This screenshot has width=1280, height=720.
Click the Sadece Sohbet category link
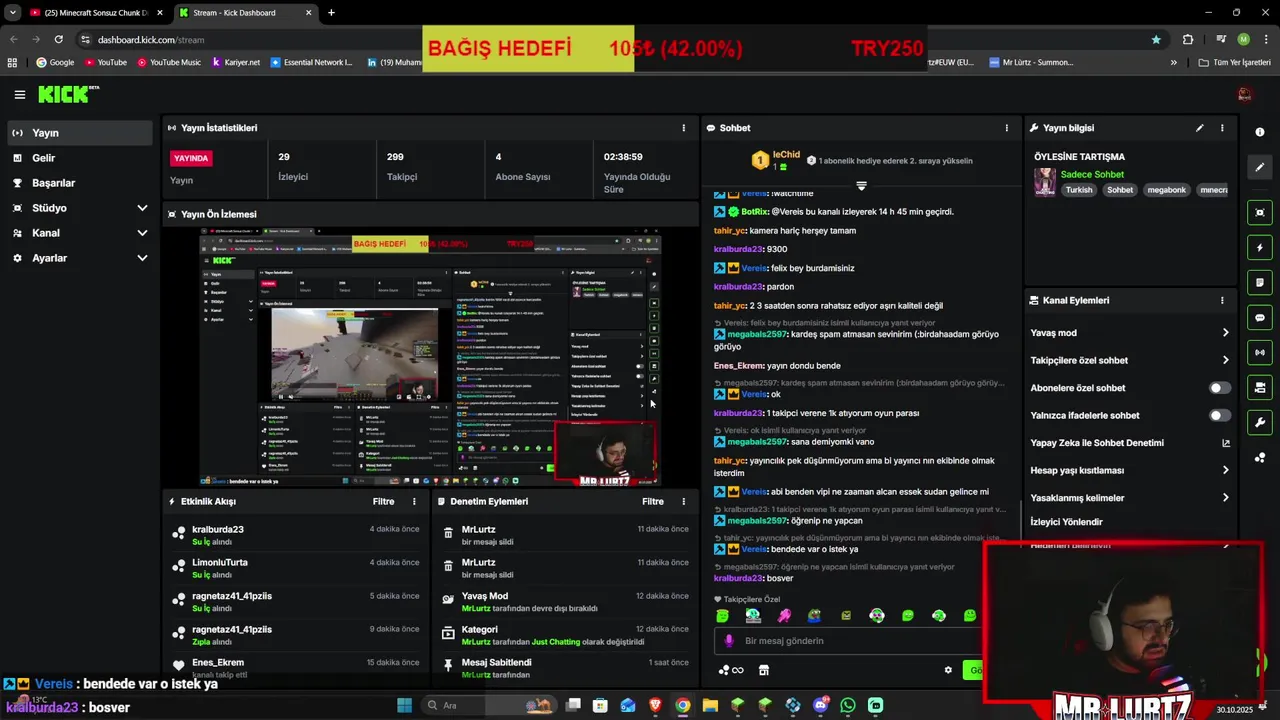[1092, 175]
